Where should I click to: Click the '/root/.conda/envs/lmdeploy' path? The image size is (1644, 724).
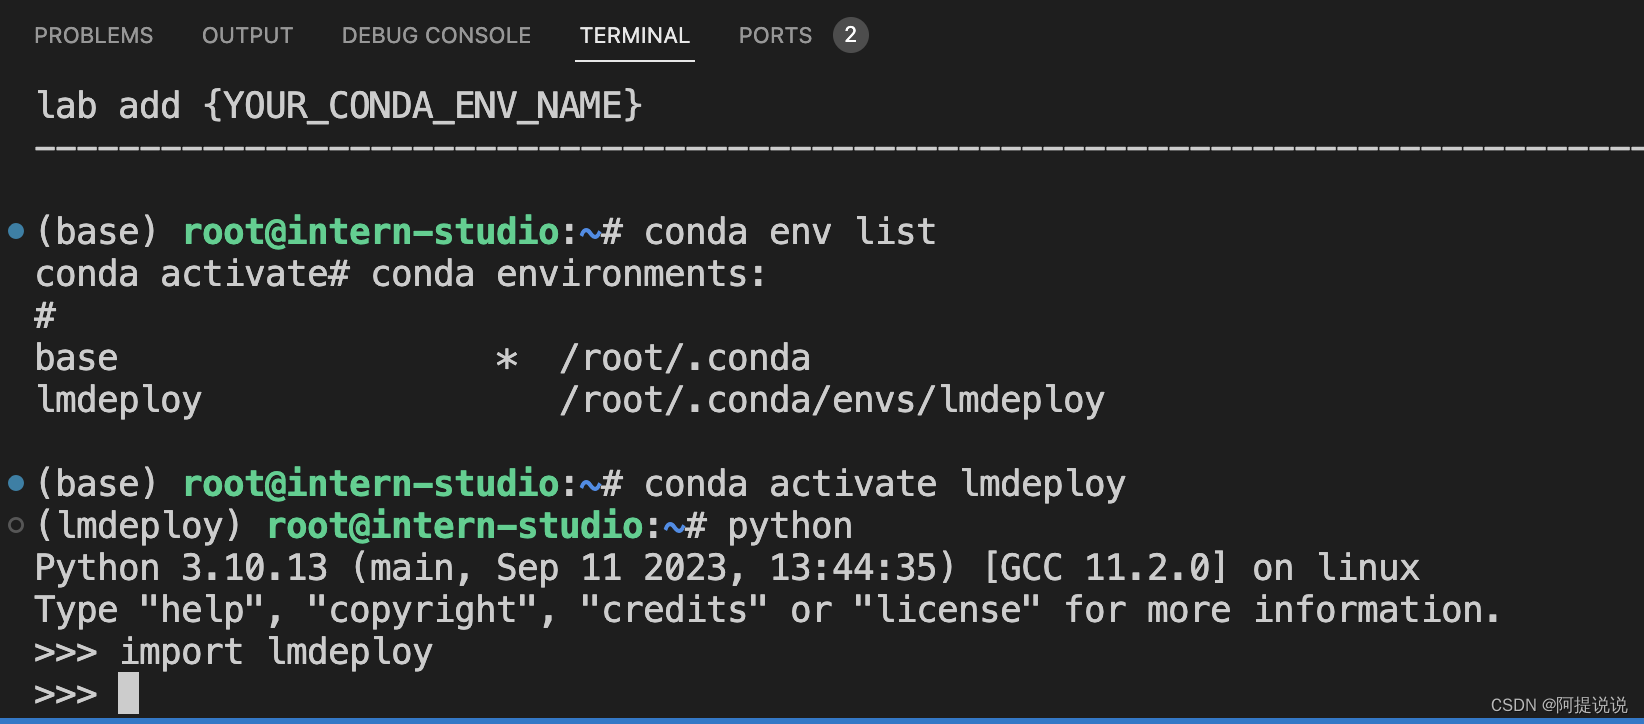(832, 400)
